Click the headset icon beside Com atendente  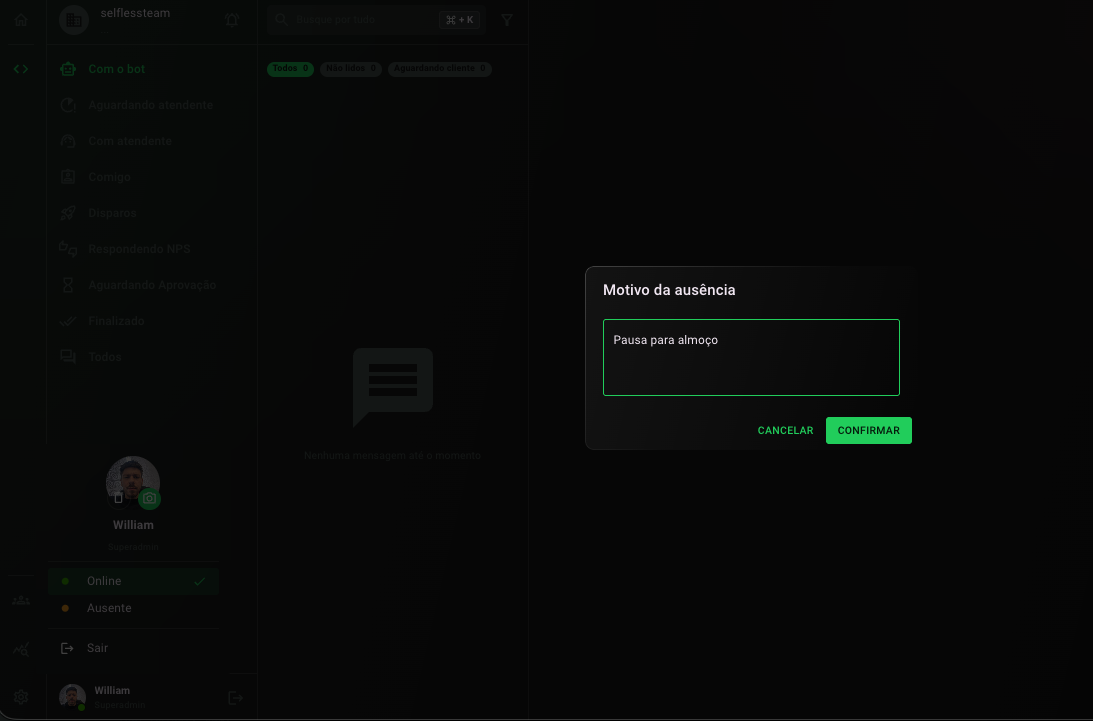68,141
